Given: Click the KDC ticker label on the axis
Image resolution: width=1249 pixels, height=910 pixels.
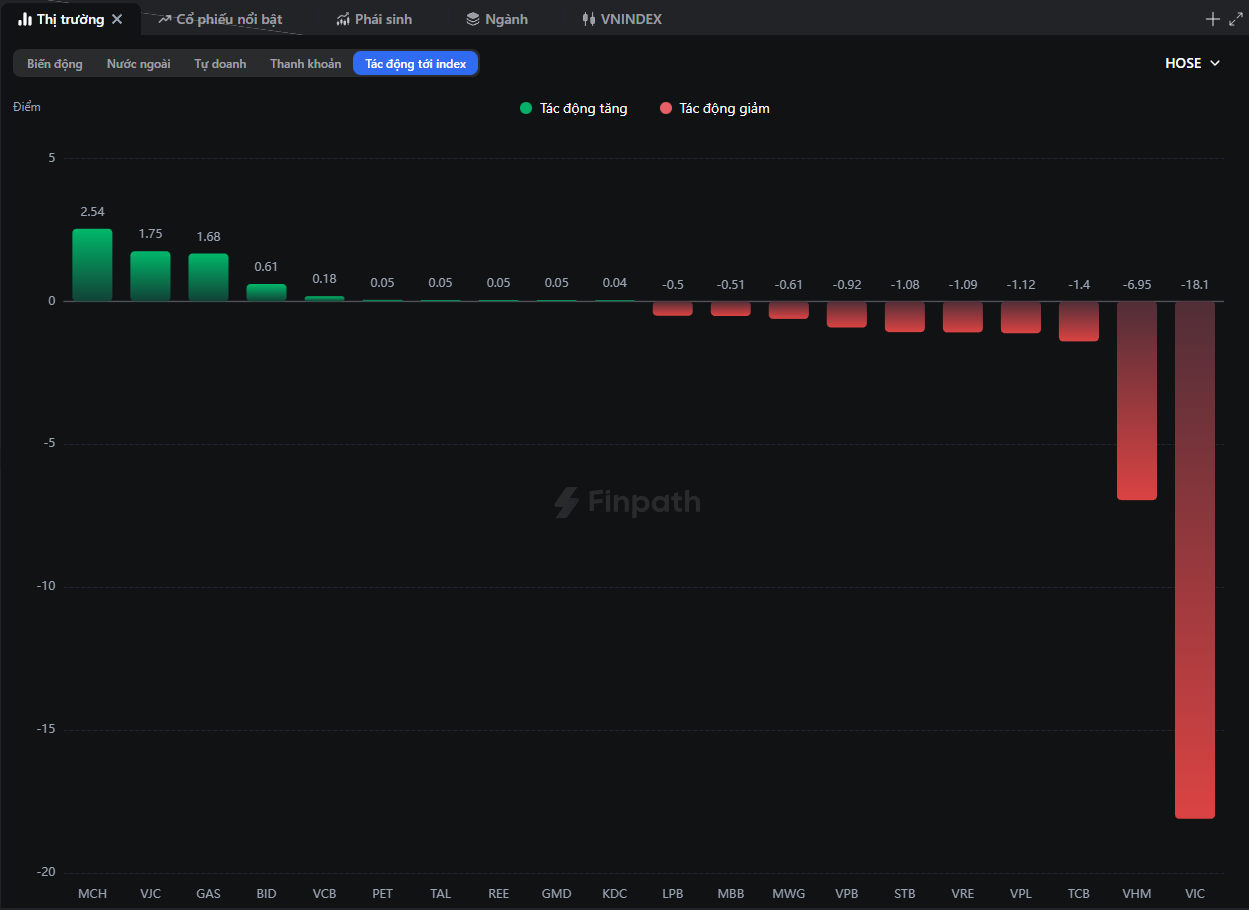Looking at the screenshot, I should [x=614, y=894].
